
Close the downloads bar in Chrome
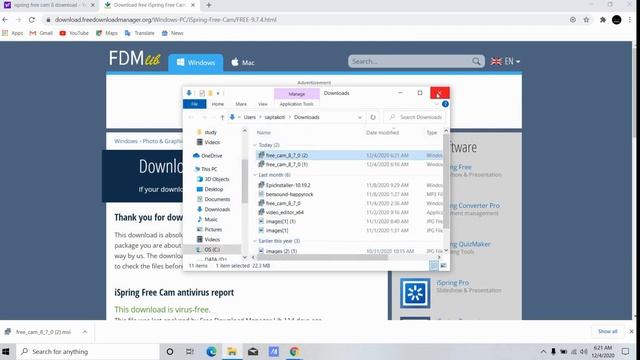point(631,331)
